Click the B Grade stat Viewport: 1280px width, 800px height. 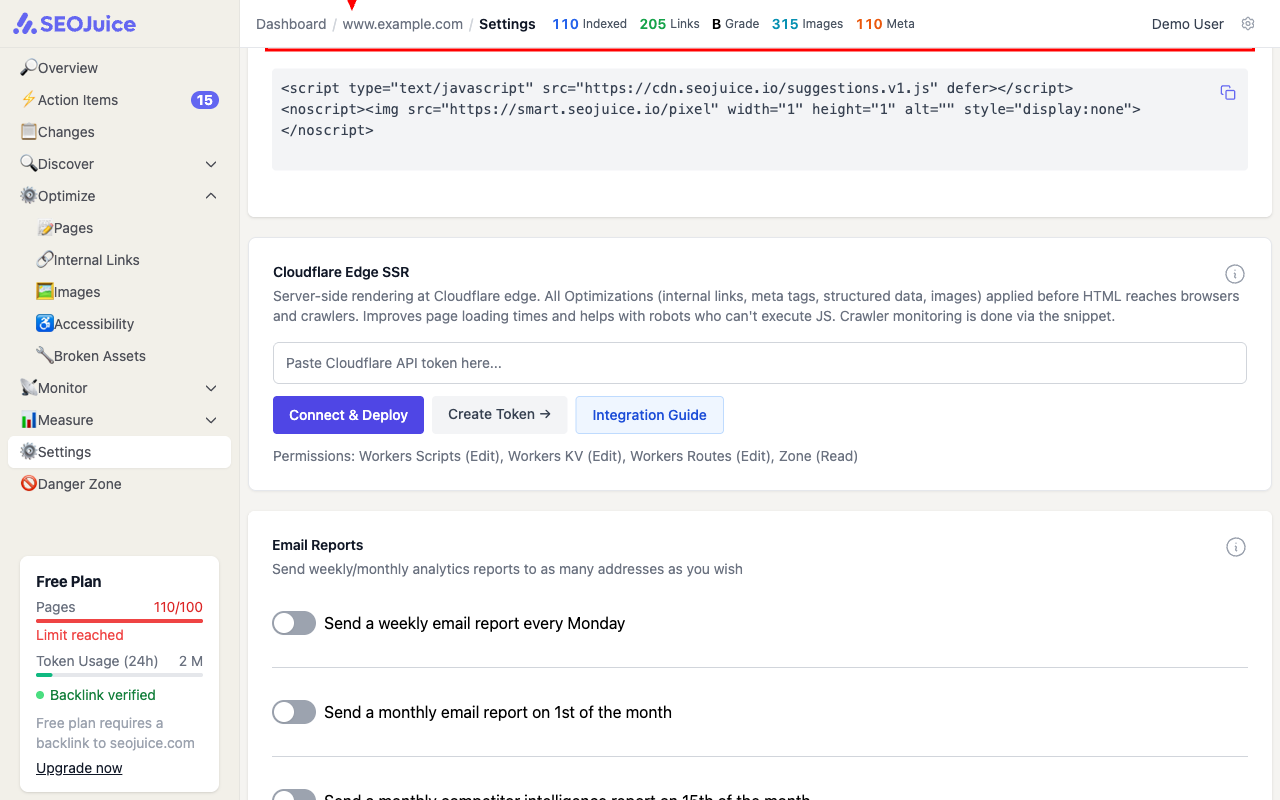(x=735, y=24)
